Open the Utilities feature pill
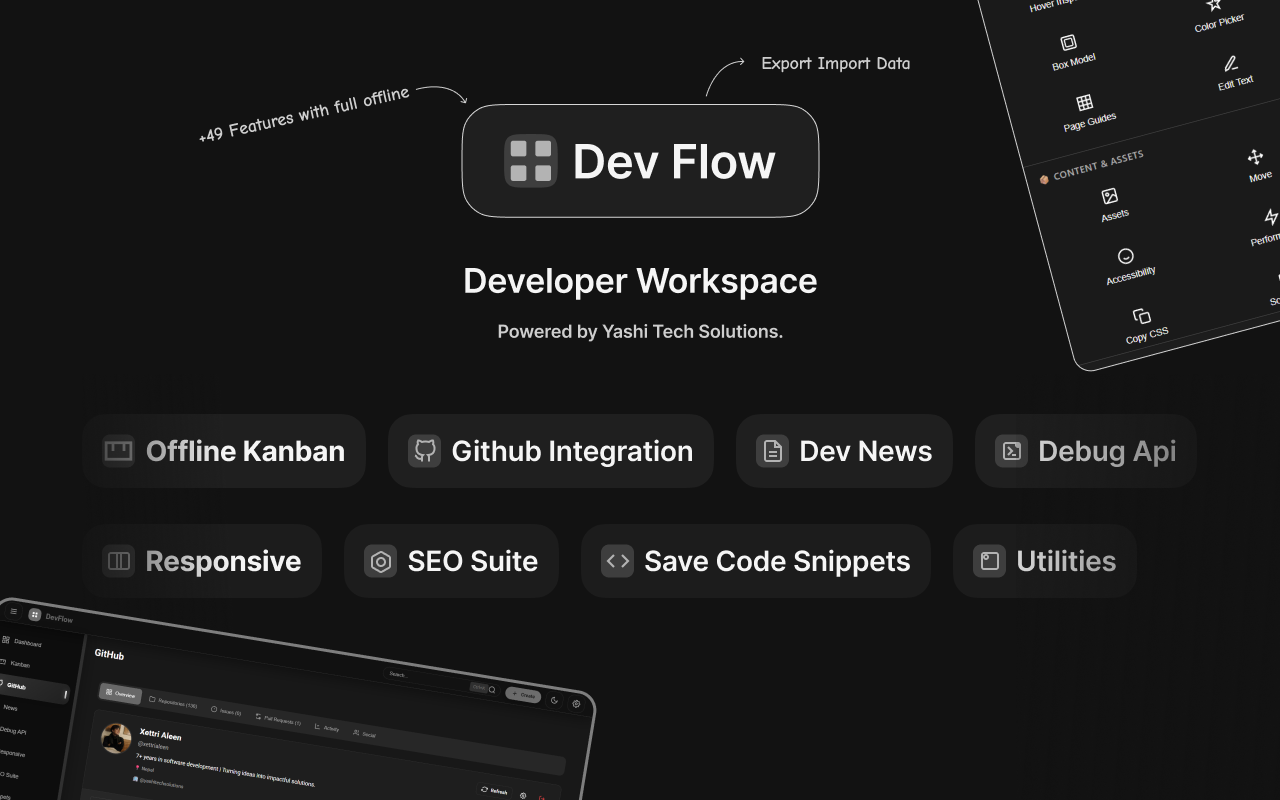 pos(1044,561)
